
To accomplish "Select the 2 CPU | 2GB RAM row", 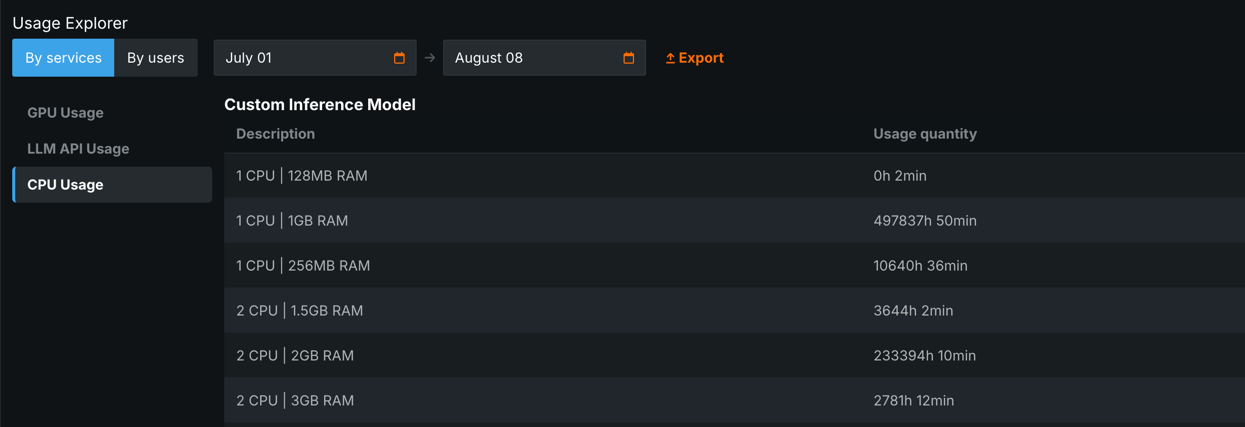I will 295,356.
